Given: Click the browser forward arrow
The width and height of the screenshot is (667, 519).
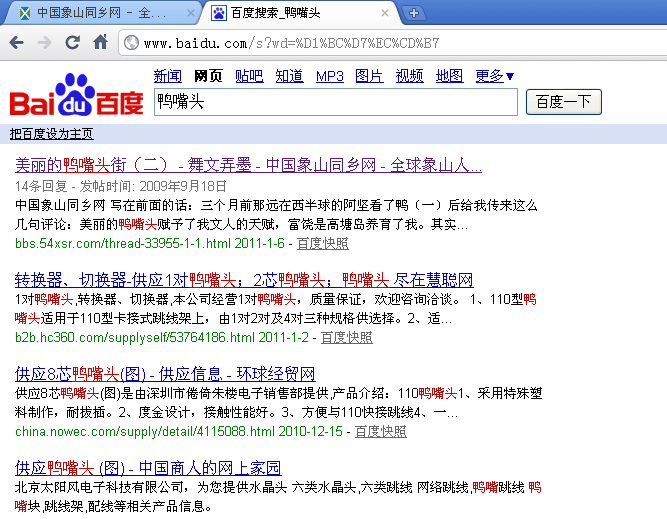Looking at the screenshot, I should pos(44,43).
